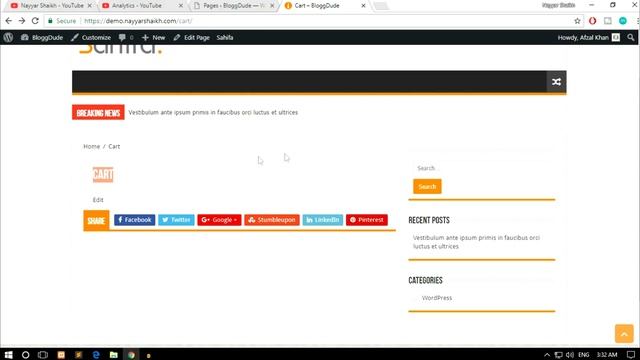Open File Explorer from the taskbar
The image size is (640, 360).
tap(114, 355)
